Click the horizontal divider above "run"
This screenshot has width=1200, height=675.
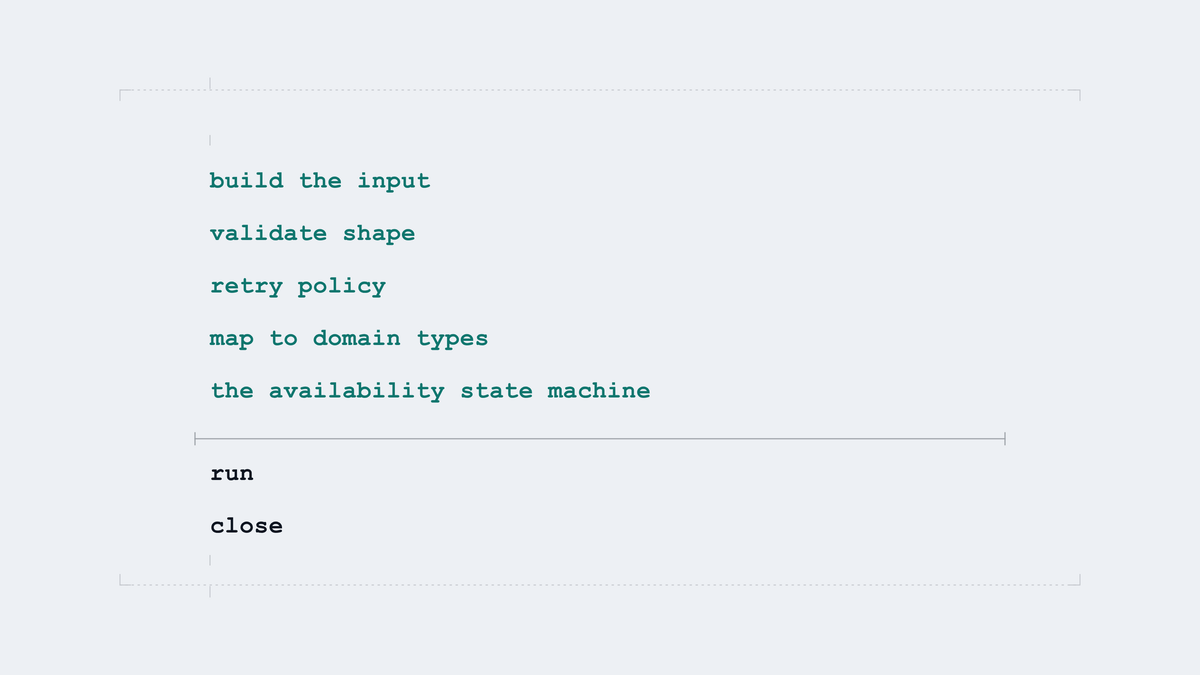coord(600,439)
